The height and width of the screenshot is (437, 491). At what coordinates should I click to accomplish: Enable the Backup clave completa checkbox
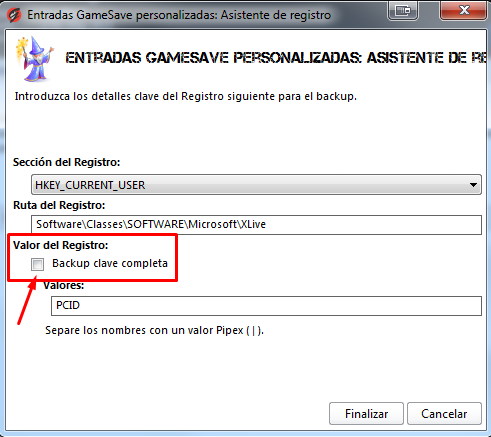(37, 264)
